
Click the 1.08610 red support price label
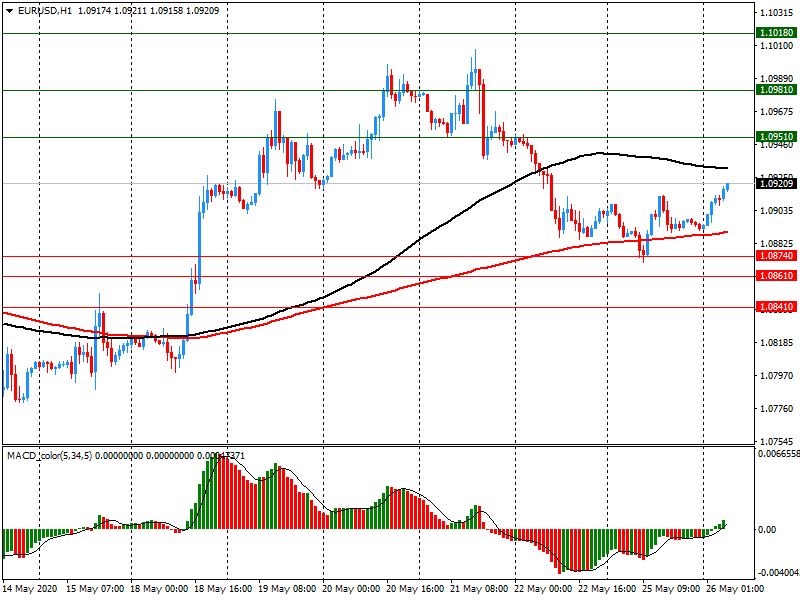(x=776, y=276)
